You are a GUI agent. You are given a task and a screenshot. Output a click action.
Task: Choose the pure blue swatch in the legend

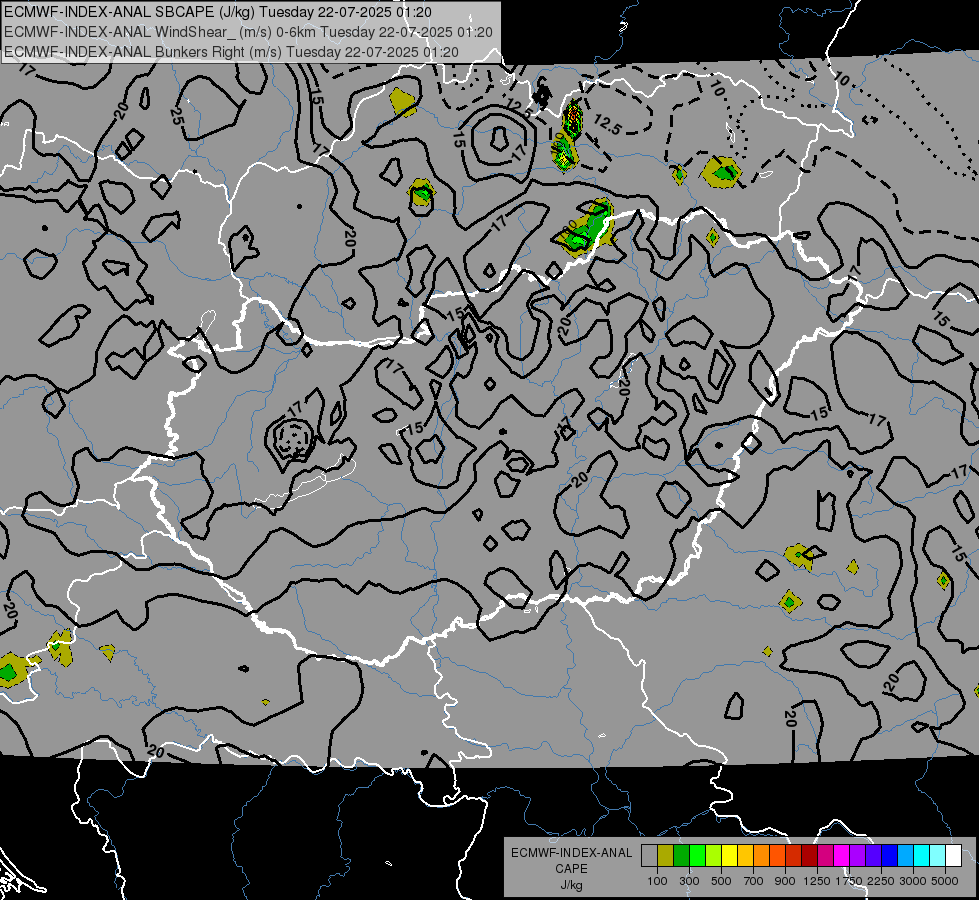890,855
